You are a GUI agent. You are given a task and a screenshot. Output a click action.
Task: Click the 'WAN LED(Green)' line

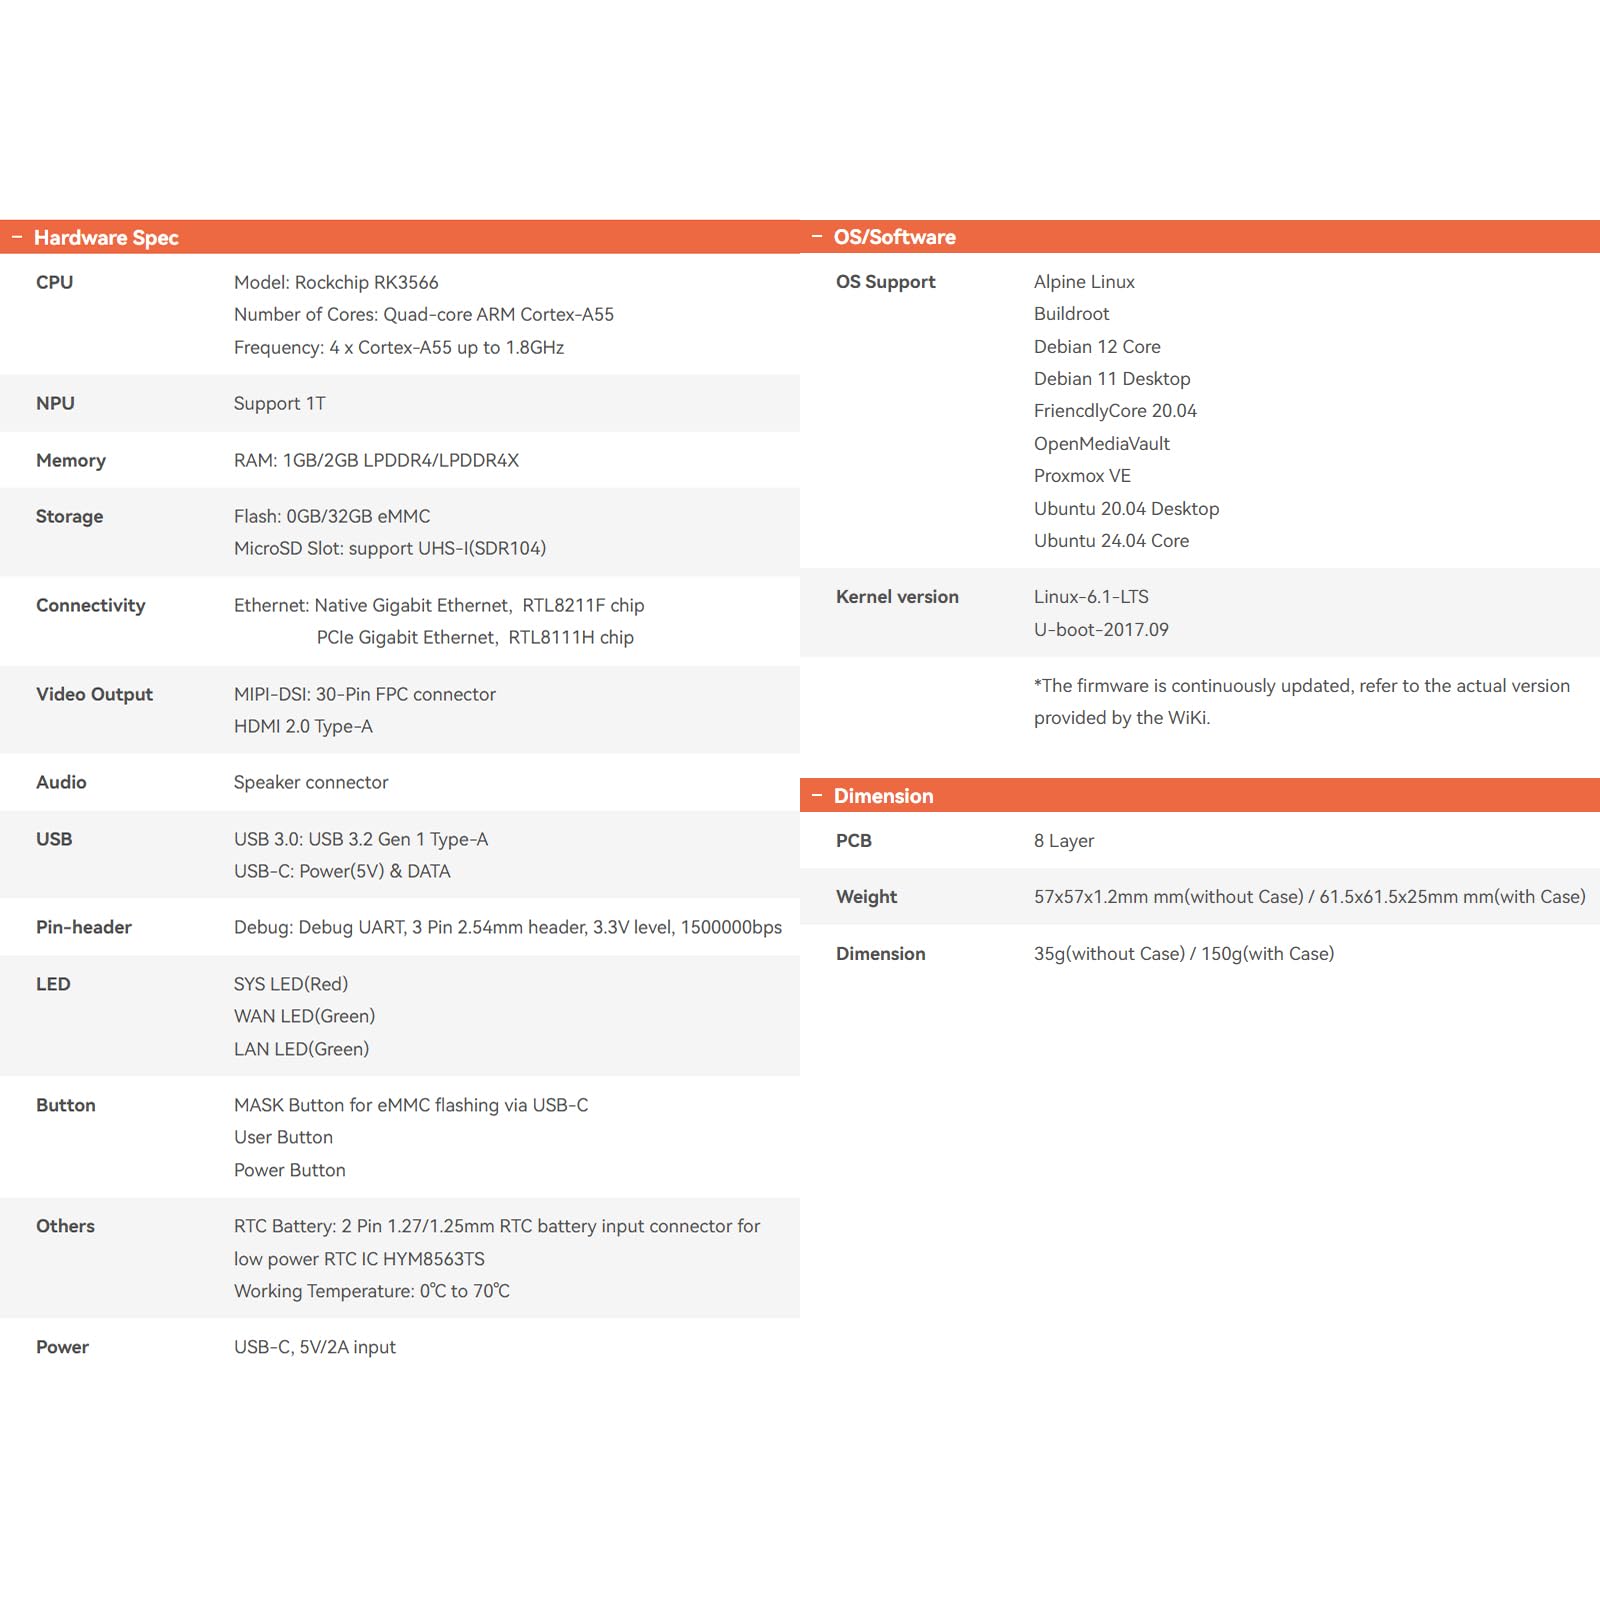point(305,1016)
